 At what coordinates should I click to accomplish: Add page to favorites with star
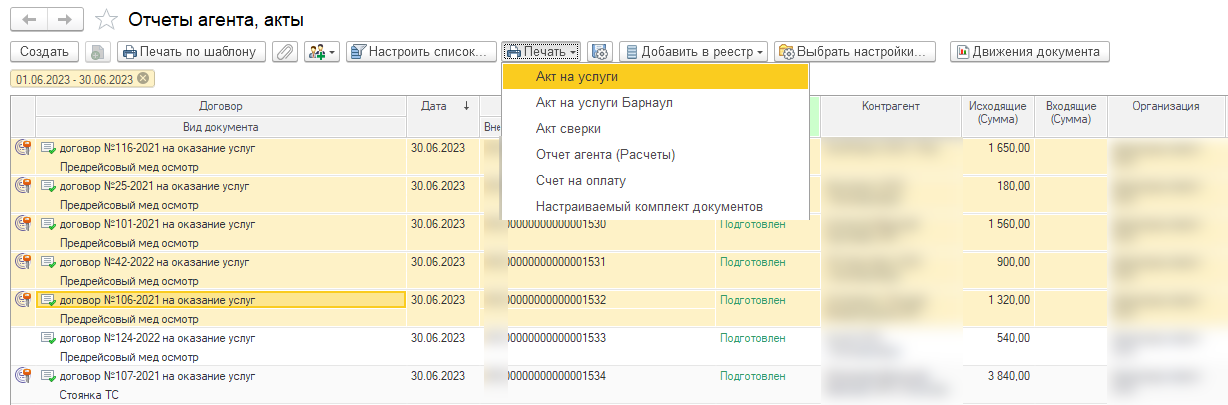tap(105, 19)
